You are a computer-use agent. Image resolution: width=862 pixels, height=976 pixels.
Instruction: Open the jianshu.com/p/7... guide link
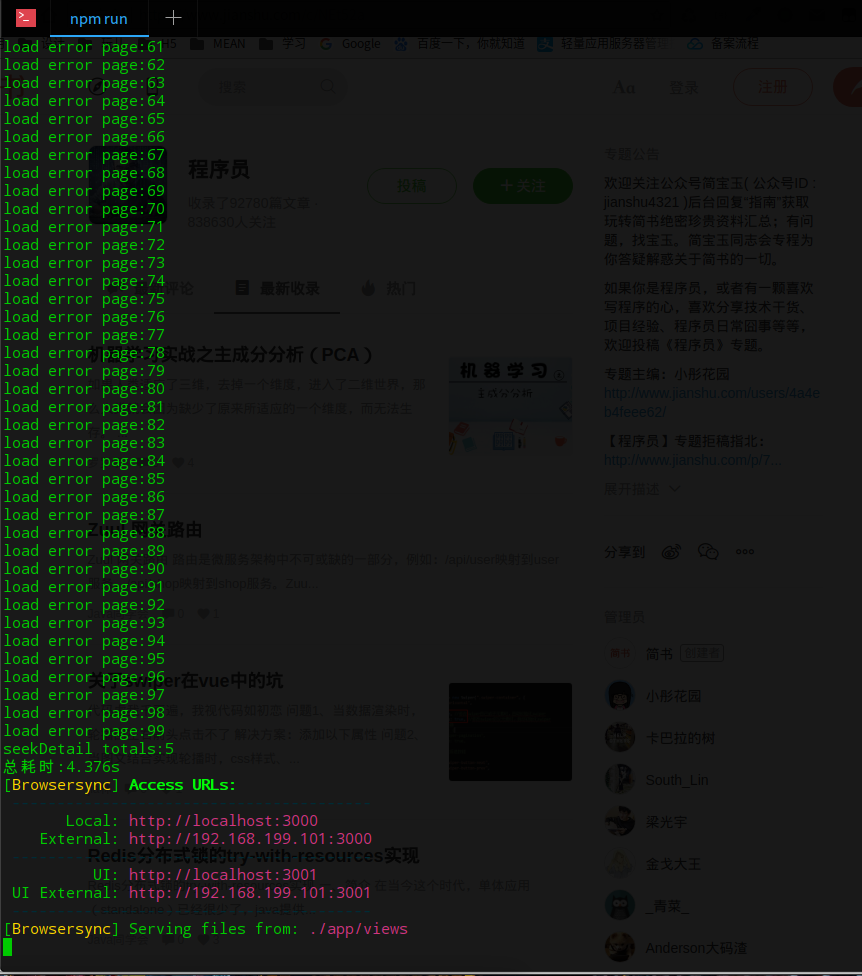coord(692,460)
